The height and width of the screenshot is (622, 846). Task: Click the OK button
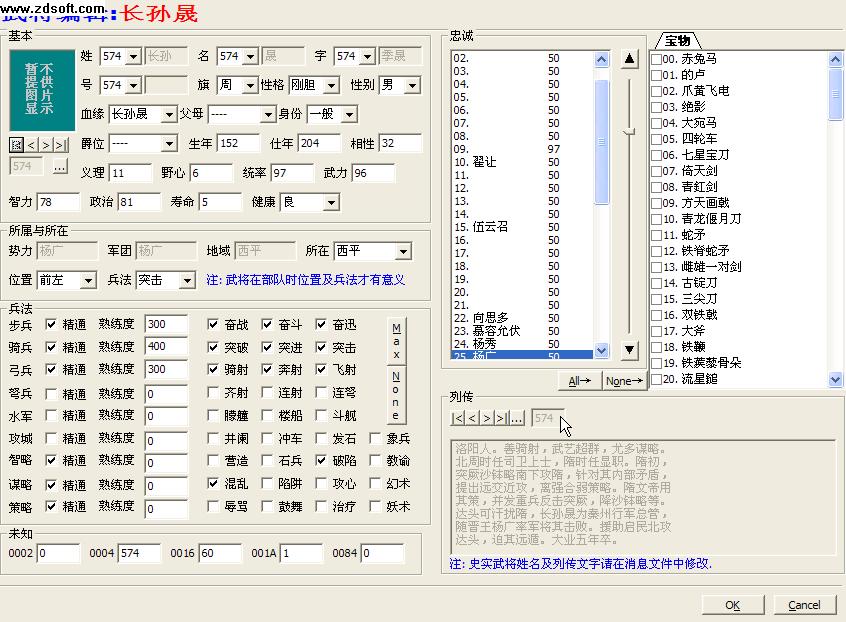pos(732,605)
